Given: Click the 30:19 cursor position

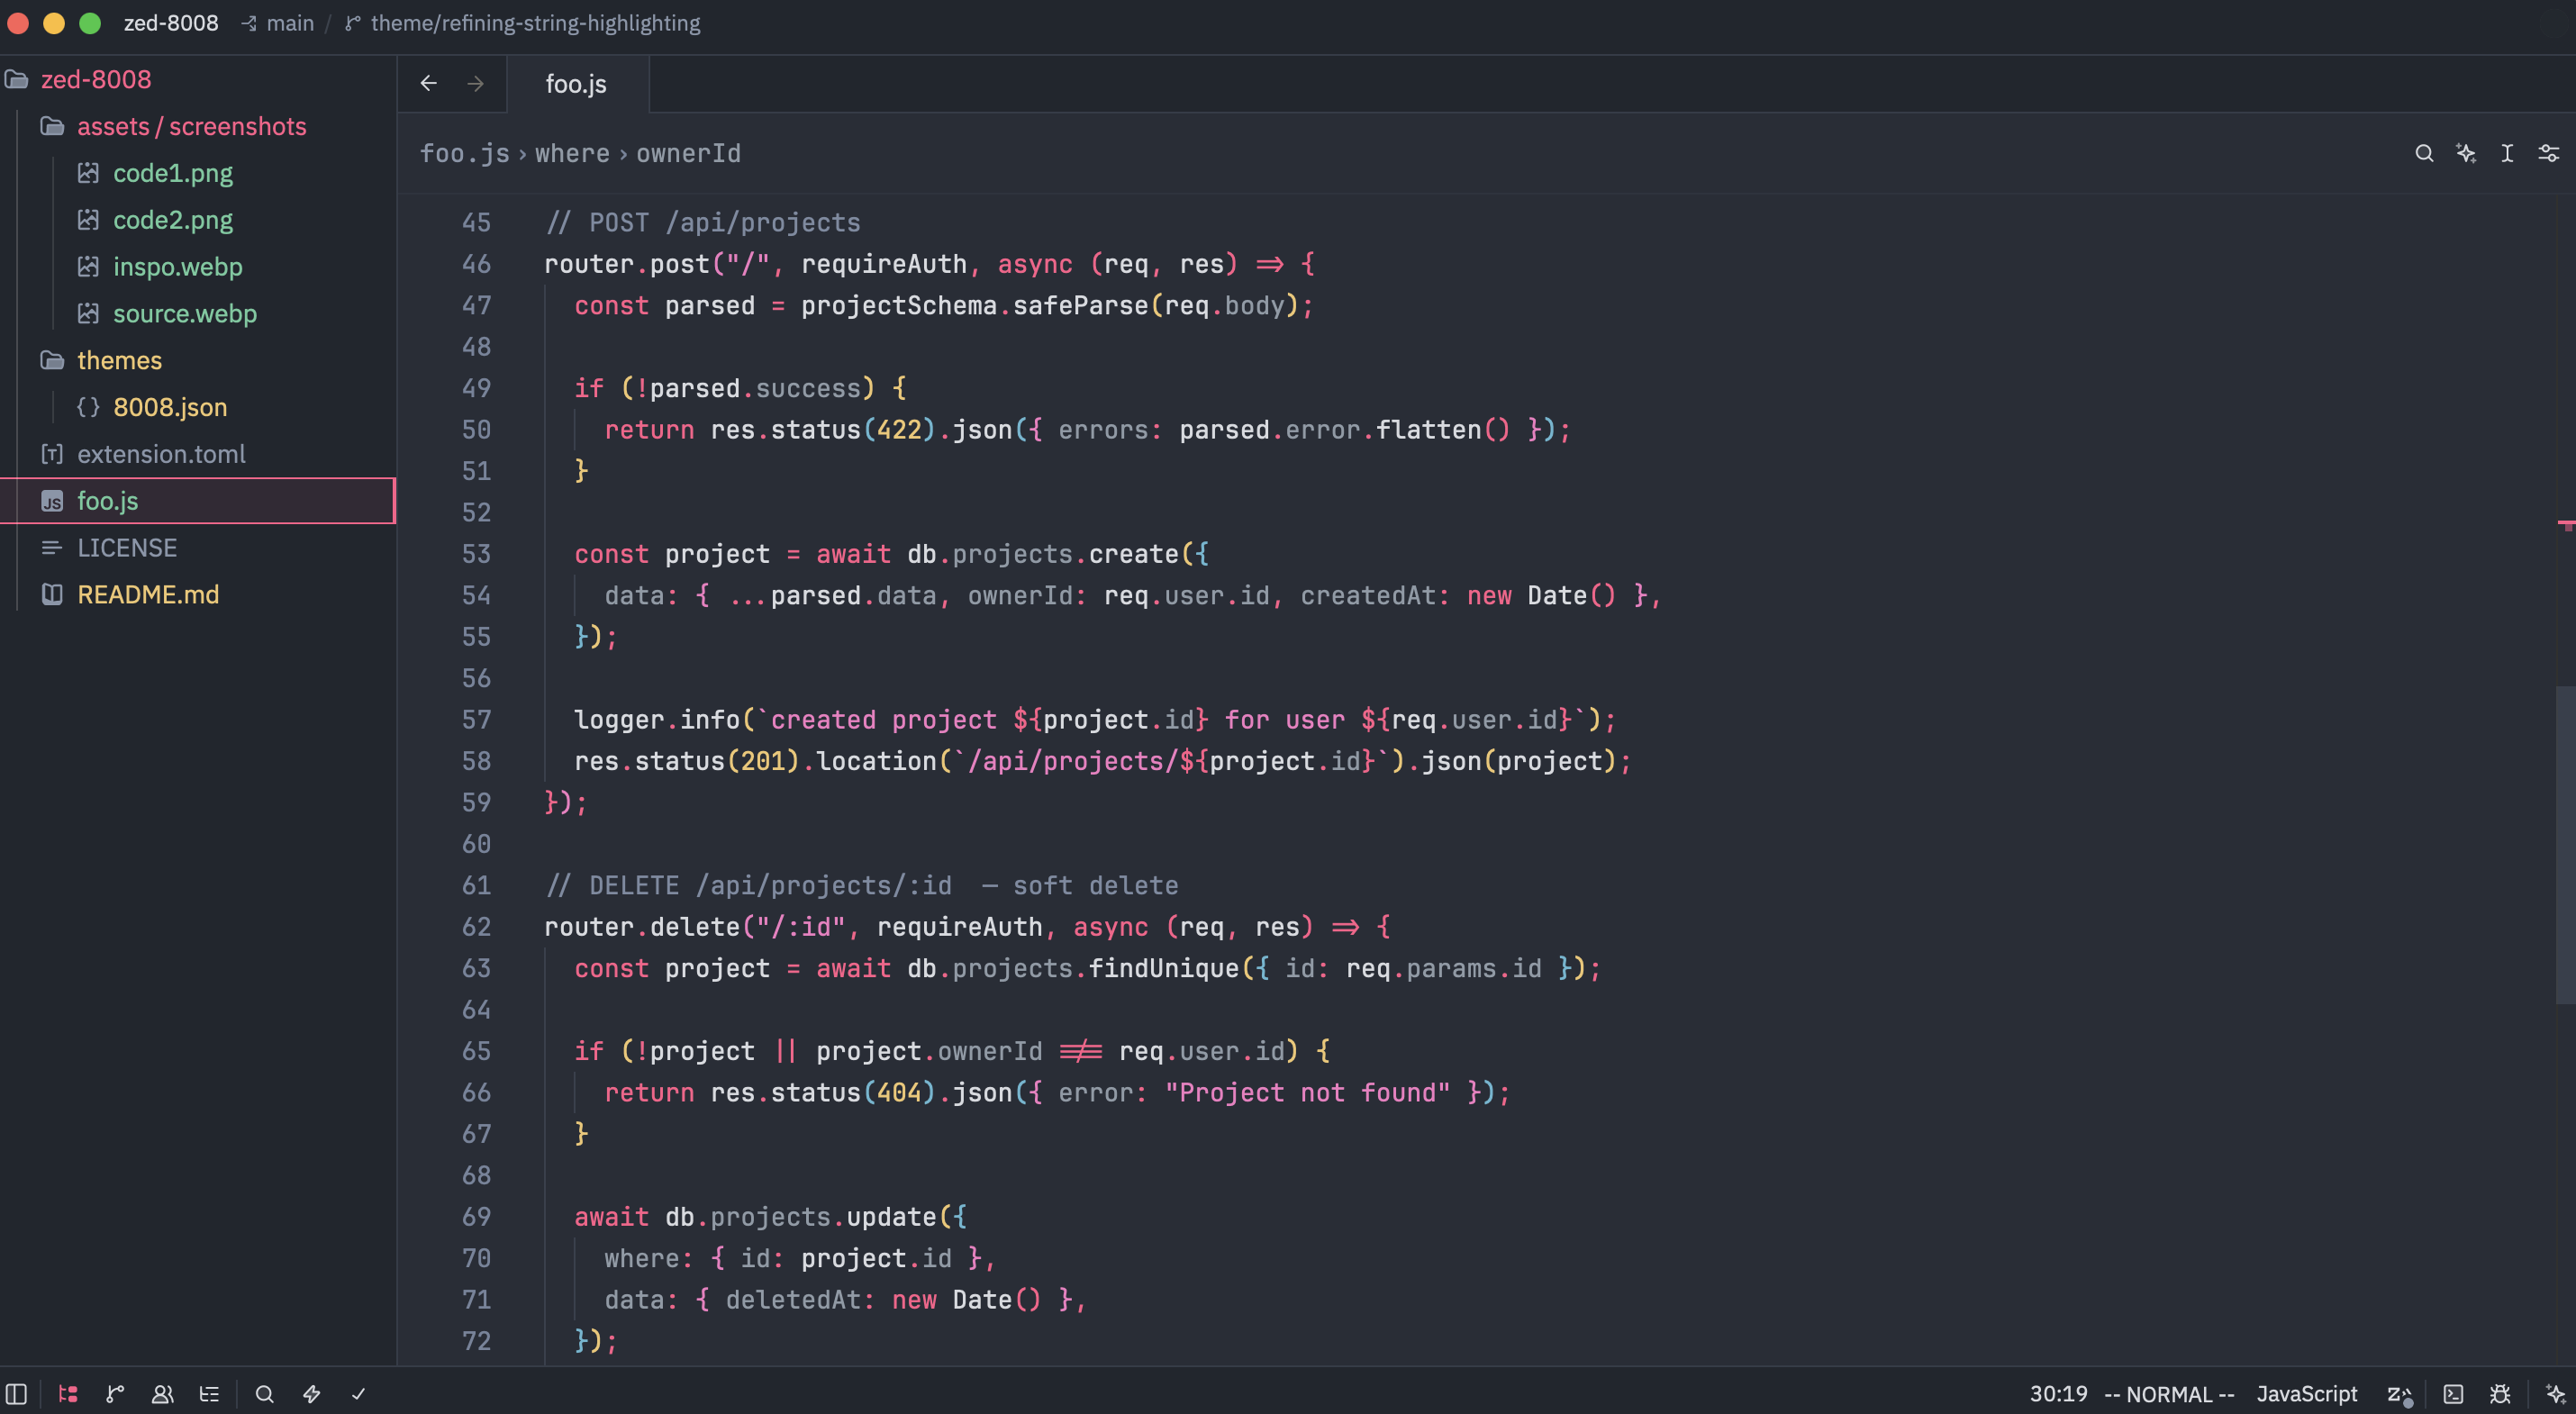Looking at the screenshot, I should (2058, 1393).
